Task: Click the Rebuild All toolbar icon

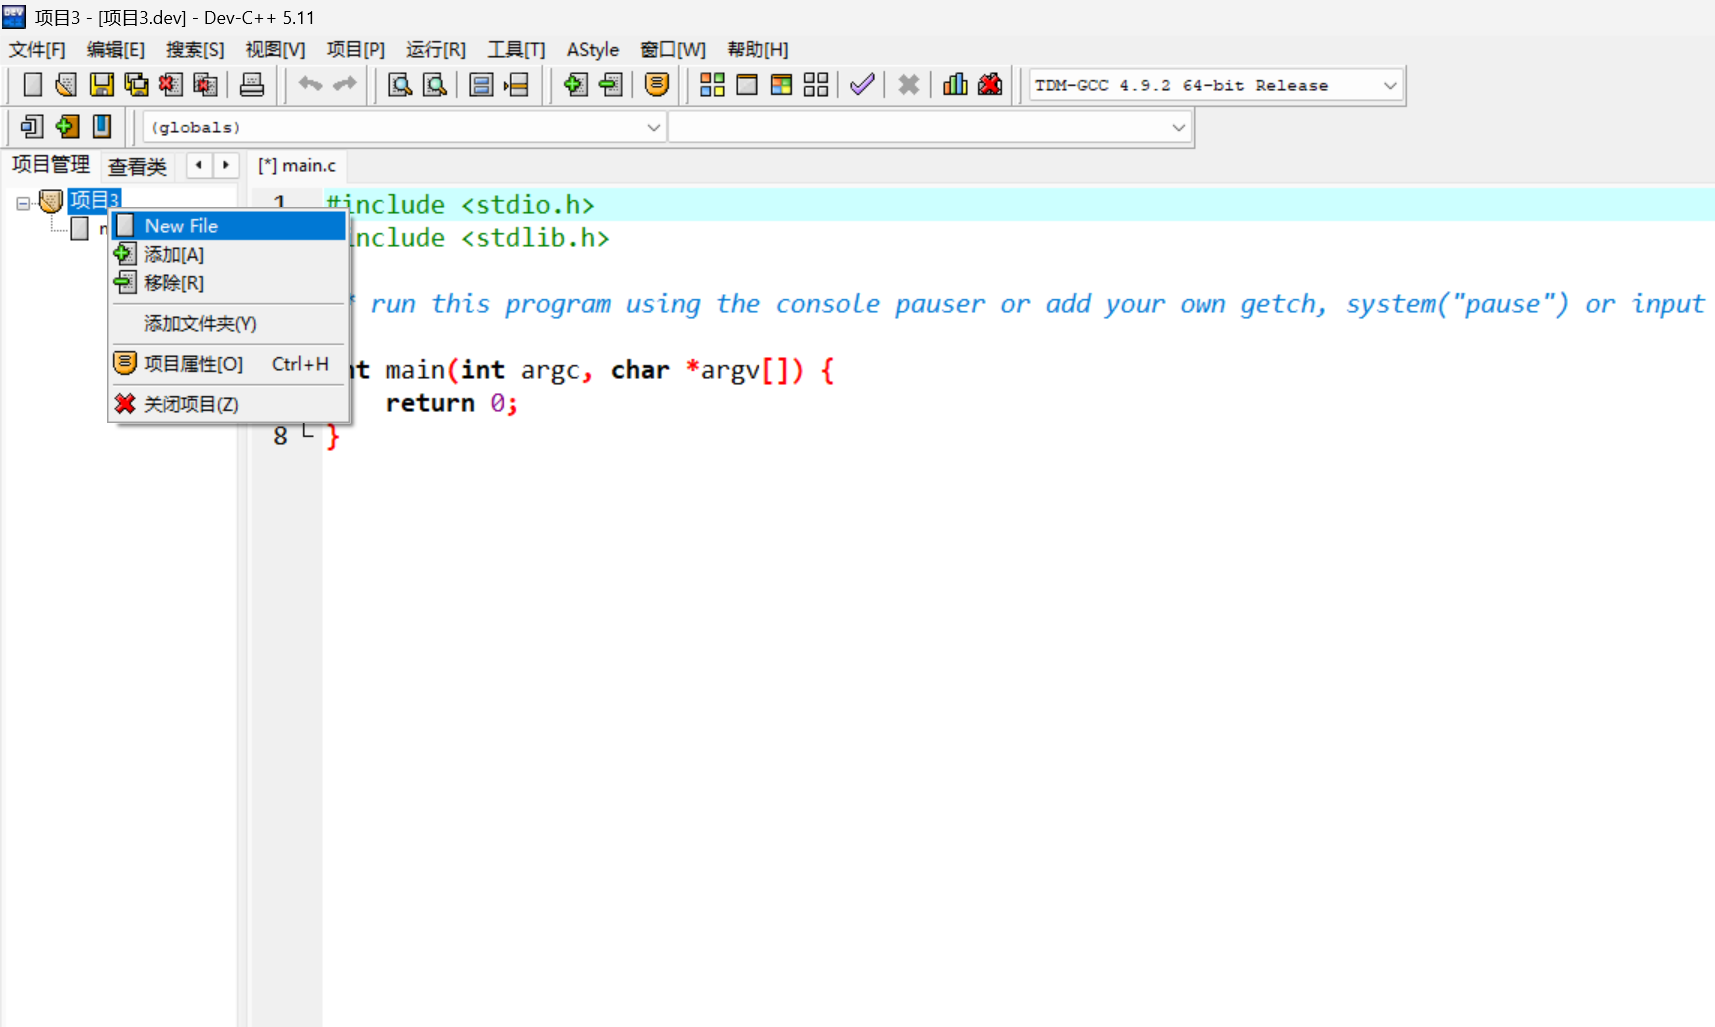Action: [x=816, y=85]
